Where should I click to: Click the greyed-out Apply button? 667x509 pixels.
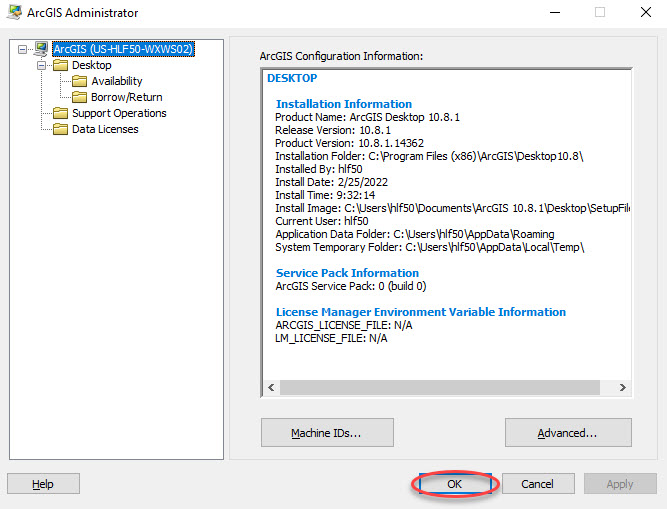tap(620, 484)
